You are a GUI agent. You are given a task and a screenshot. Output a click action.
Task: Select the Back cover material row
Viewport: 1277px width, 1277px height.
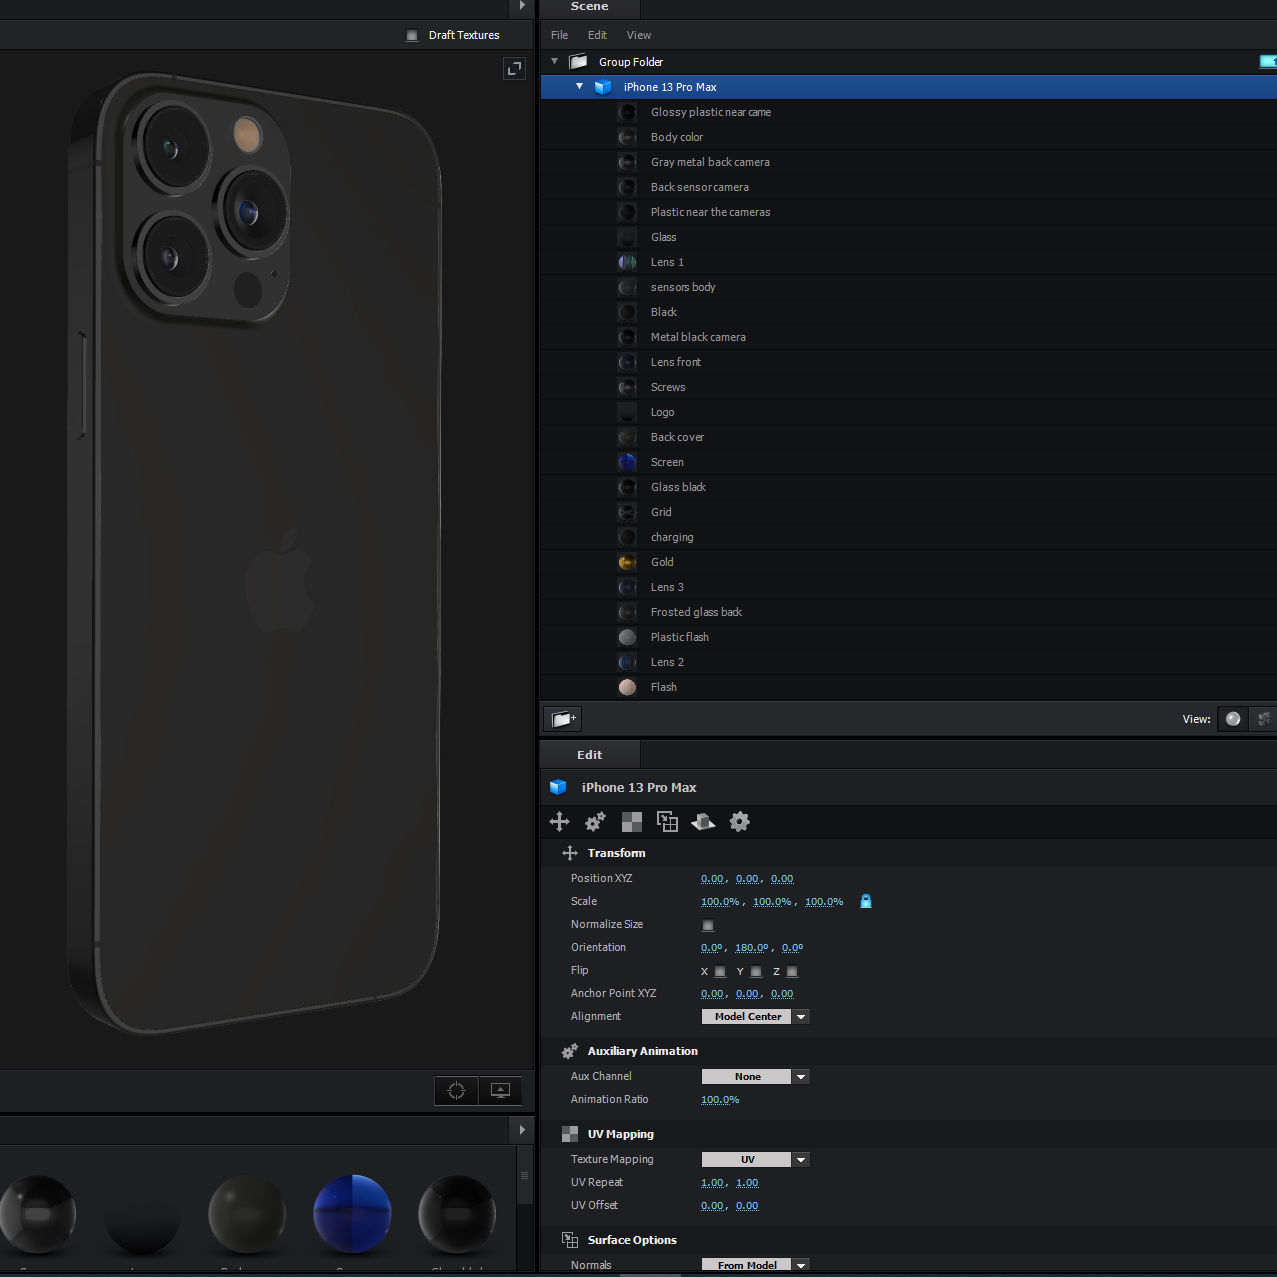tap(908, 437)
